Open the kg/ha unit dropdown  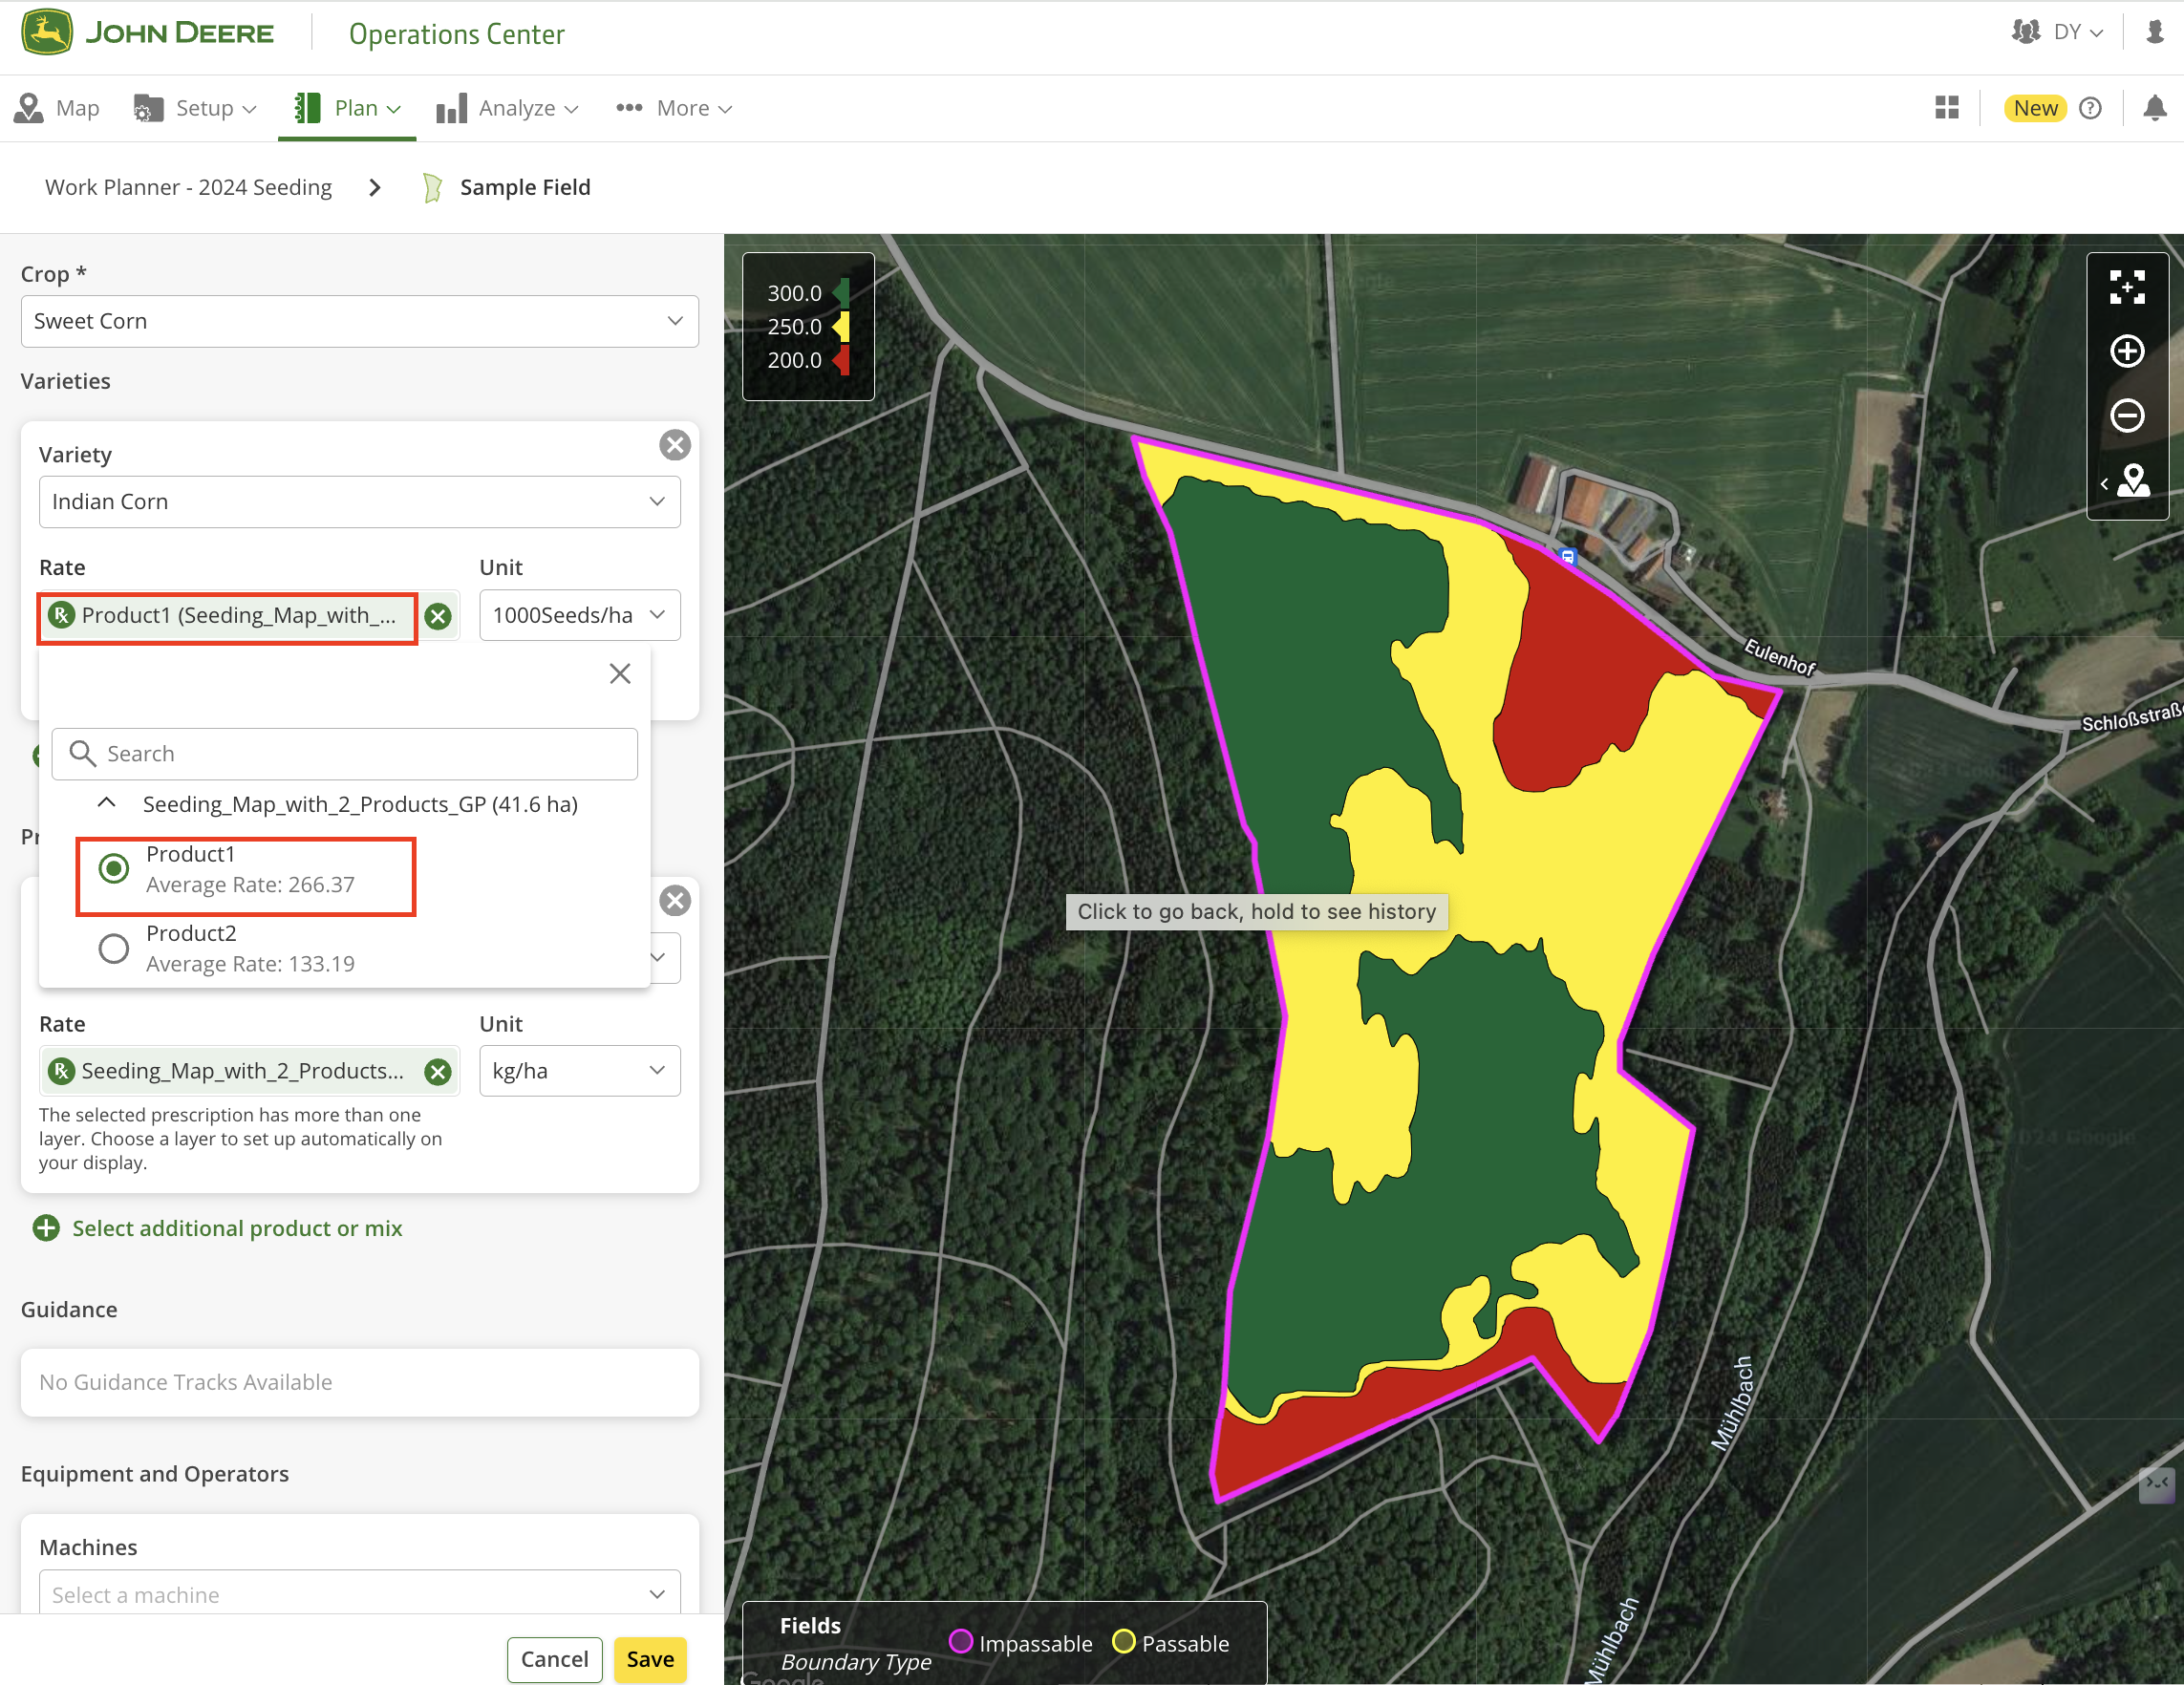point(579,1071)
